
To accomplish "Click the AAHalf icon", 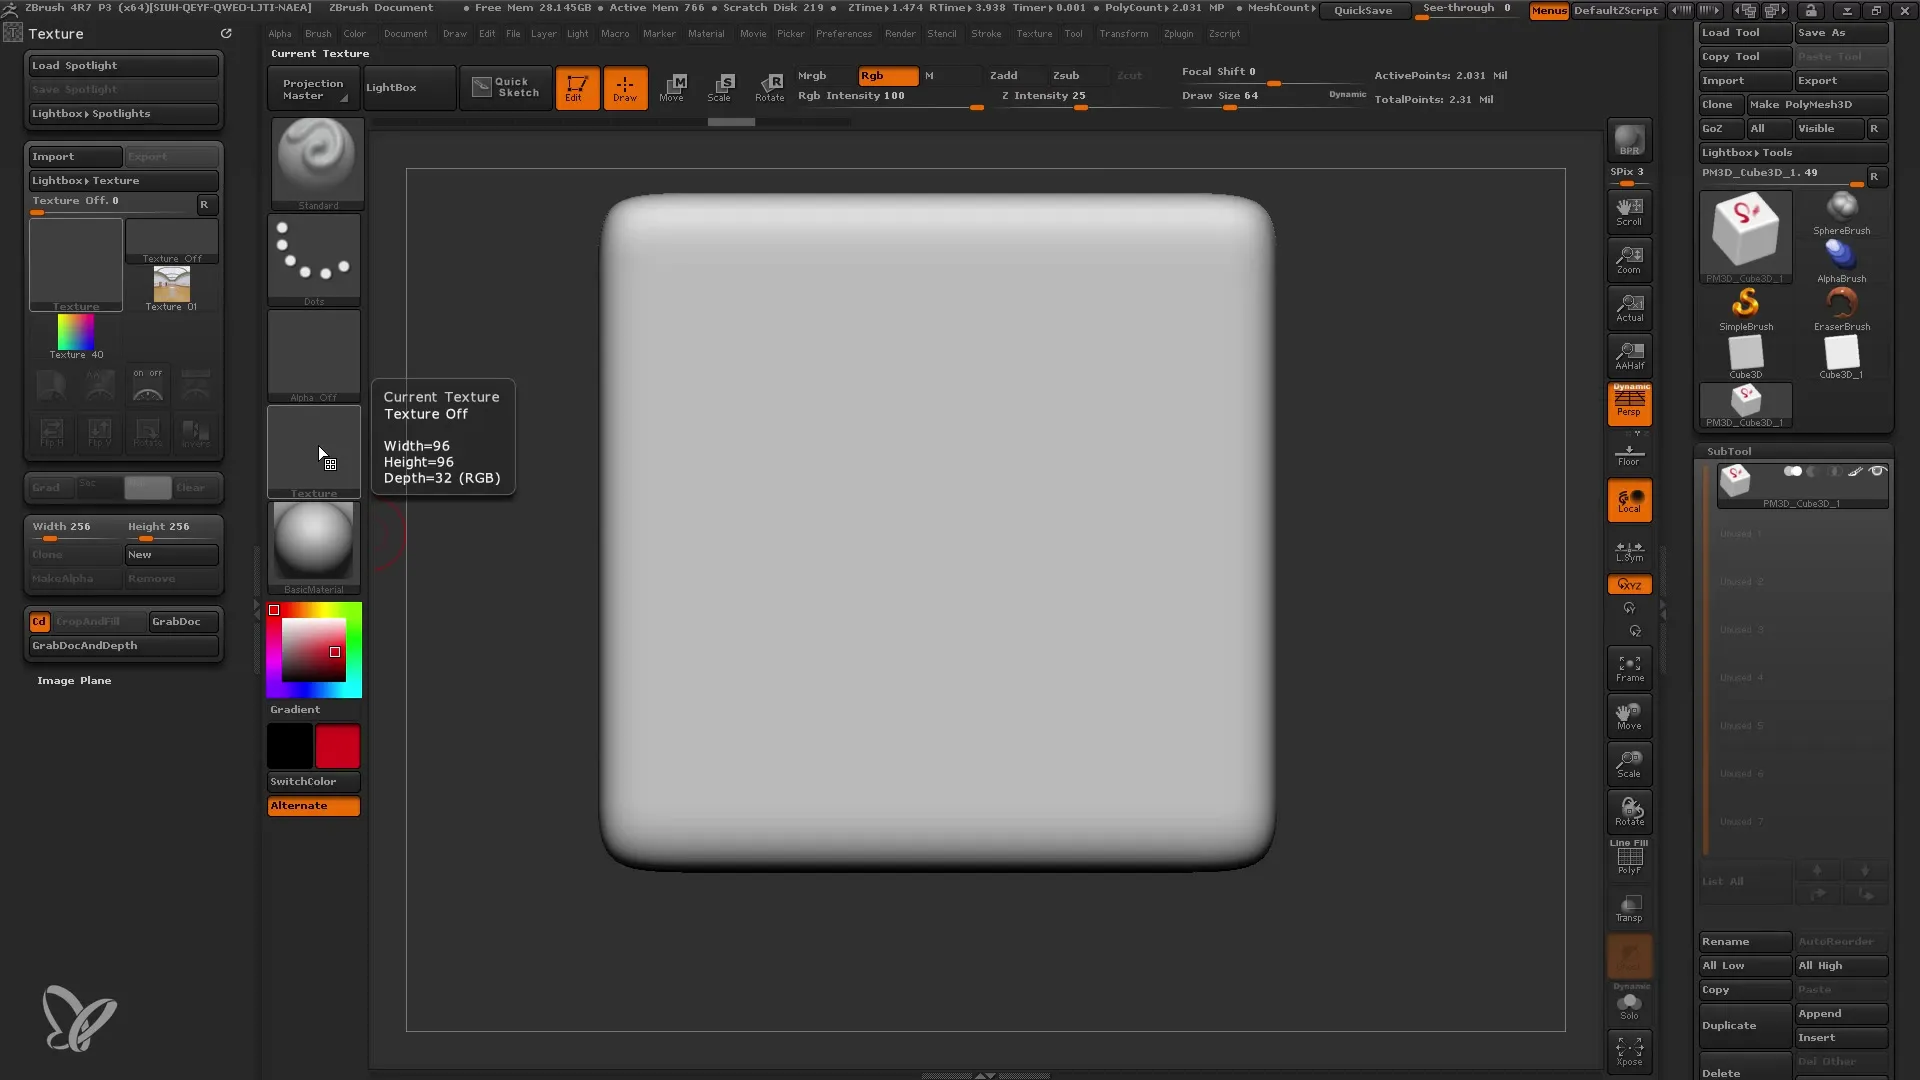I will (1629, 355).
